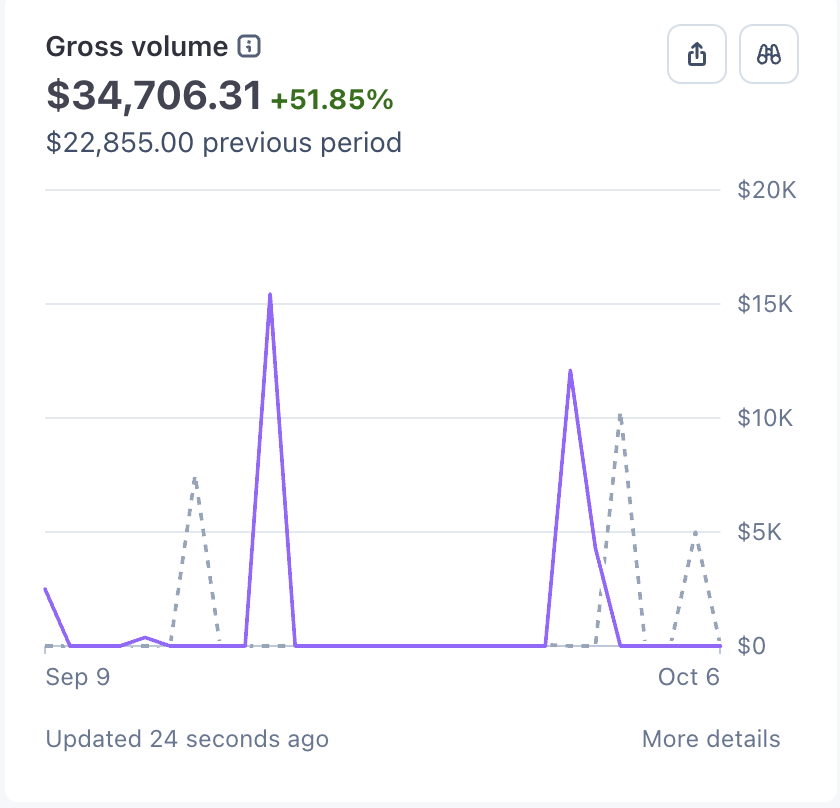Click the +51.85% change indicator

click(332, 100)
